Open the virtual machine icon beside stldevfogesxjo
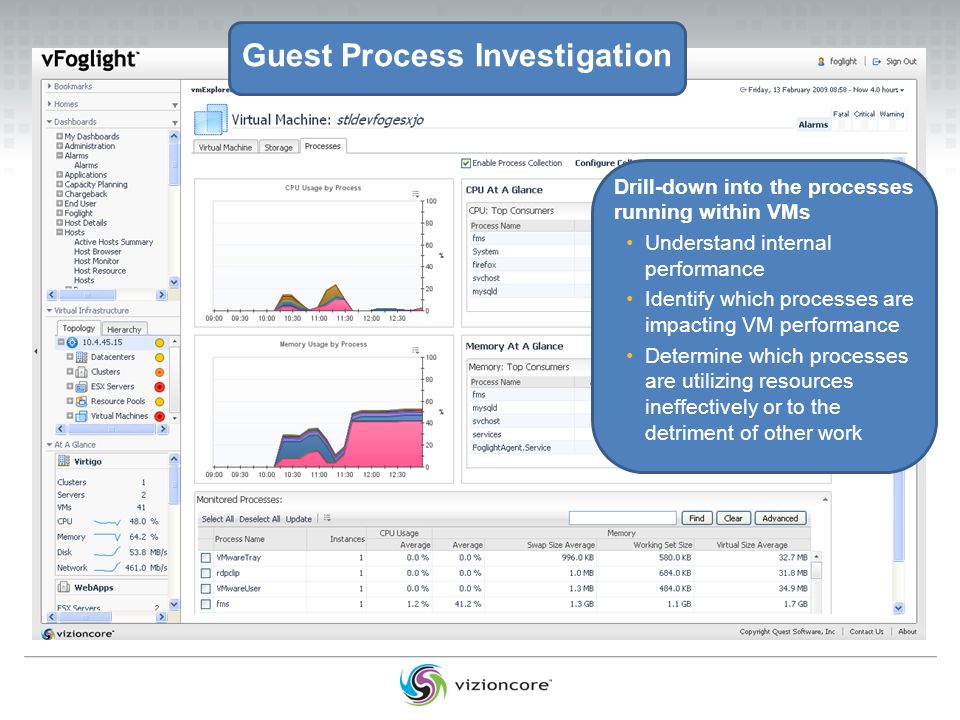960x720 pixels. pos(211,119)
